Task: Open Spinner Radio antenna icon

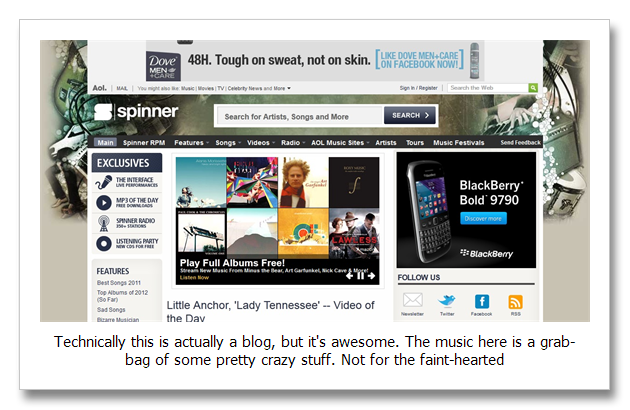Action: click(x=104, y=223)
